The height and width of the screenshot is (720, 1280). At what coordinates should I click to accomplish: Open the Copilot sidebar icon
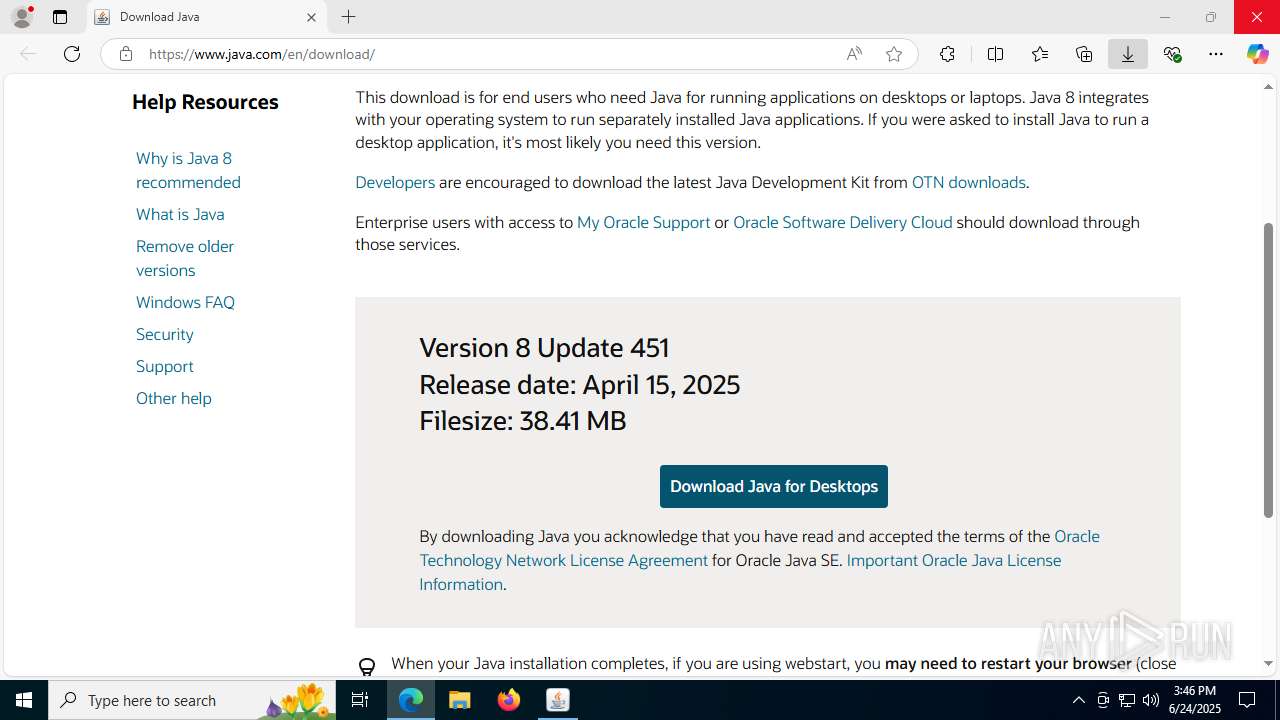click(1257, 54)
